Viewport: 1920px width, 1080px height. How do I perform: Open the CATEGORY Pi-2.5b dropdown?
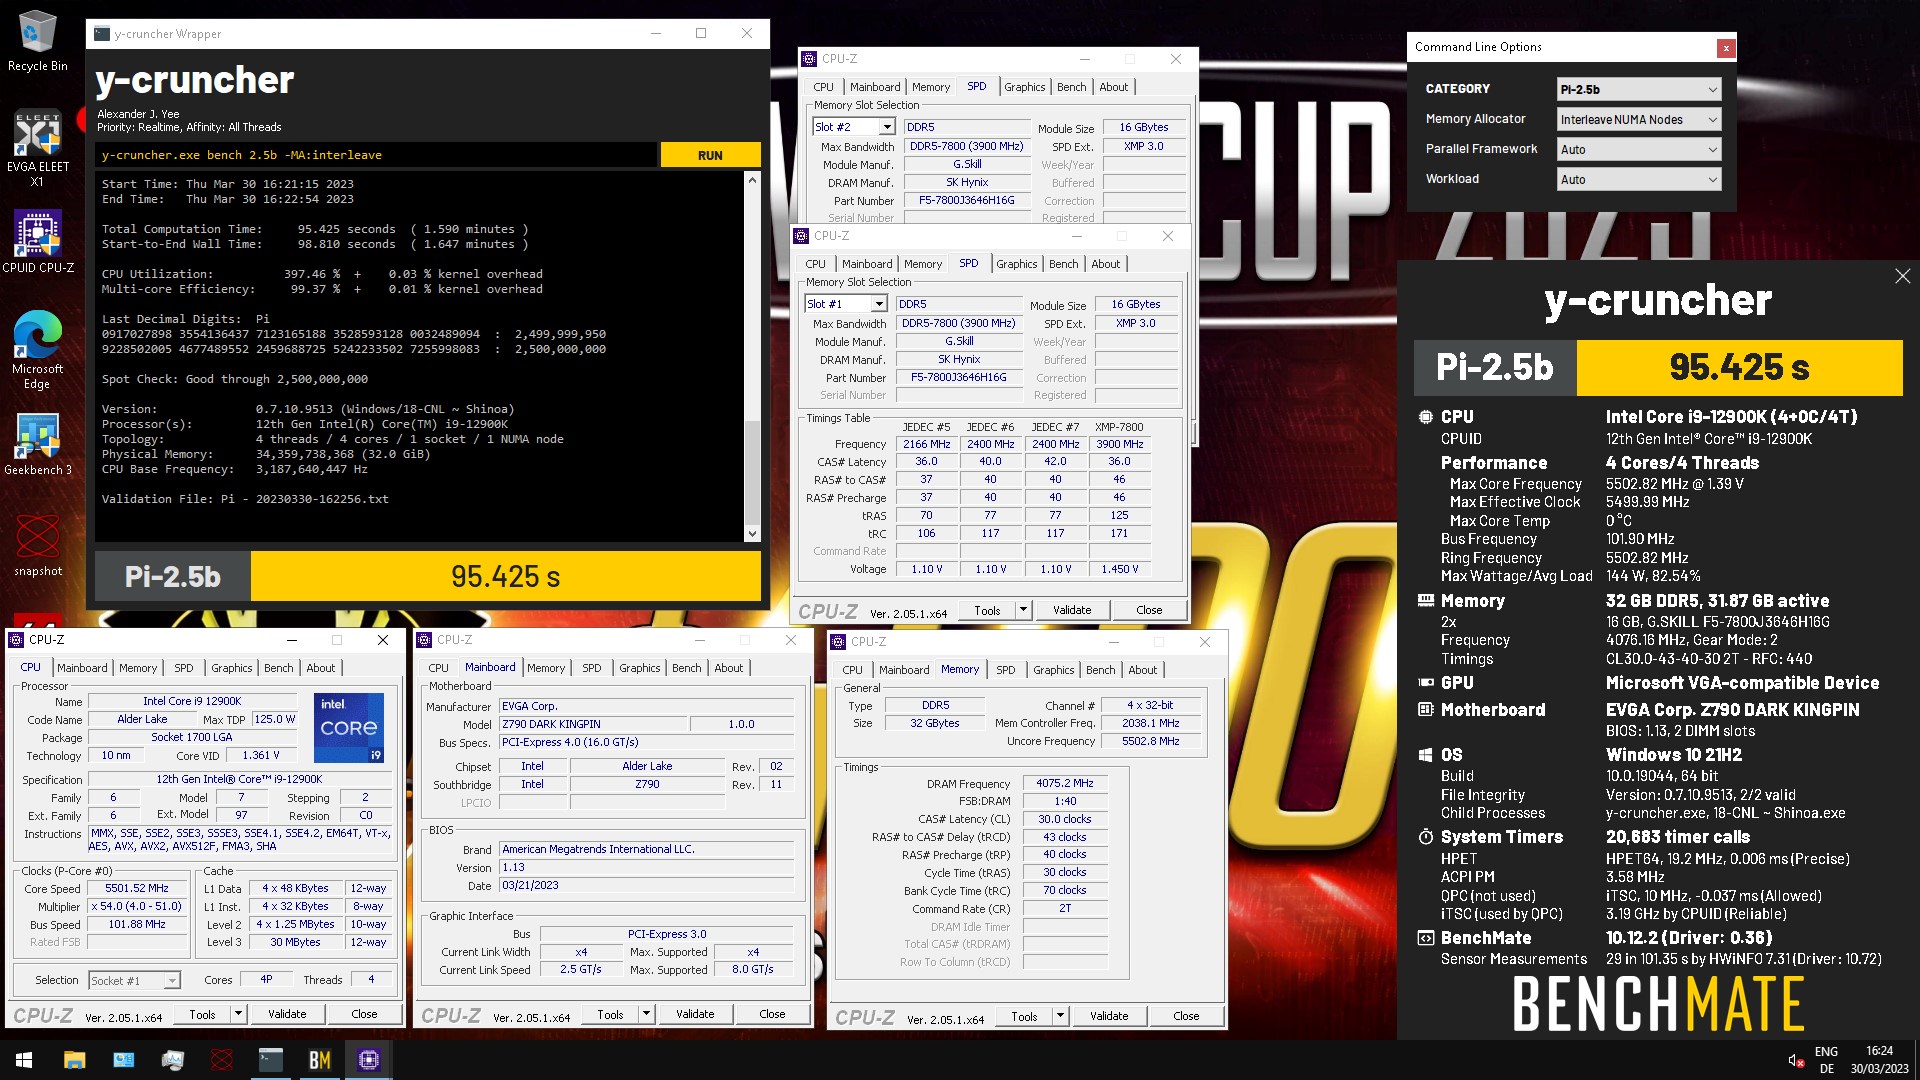pyautogui.click(x=1638, y=89)
